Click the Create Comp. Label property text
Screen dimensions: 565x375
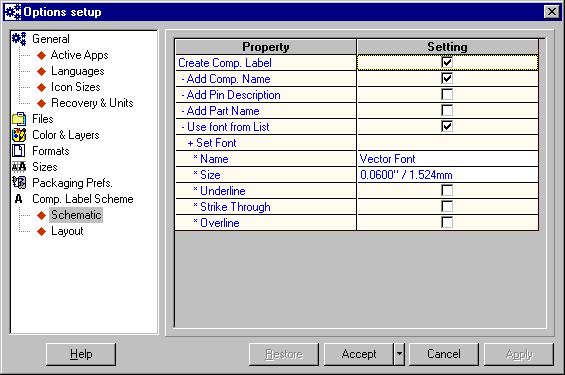(225, 63)
